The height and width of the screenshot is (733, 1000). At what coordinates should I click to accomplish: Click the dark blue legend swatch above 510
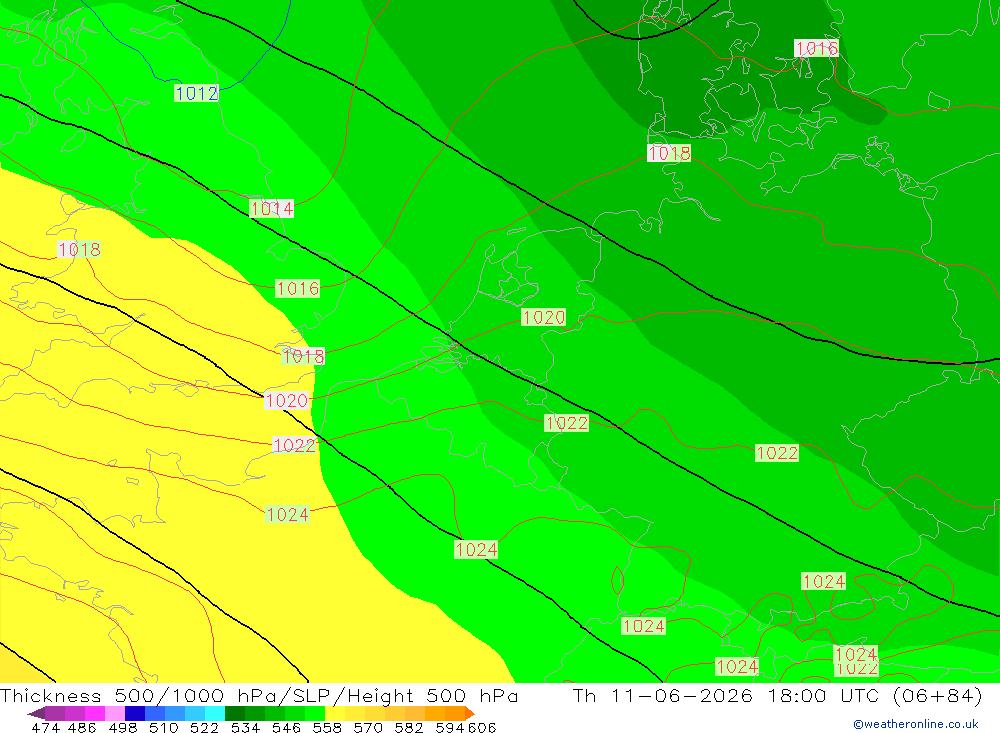point(135,713)
